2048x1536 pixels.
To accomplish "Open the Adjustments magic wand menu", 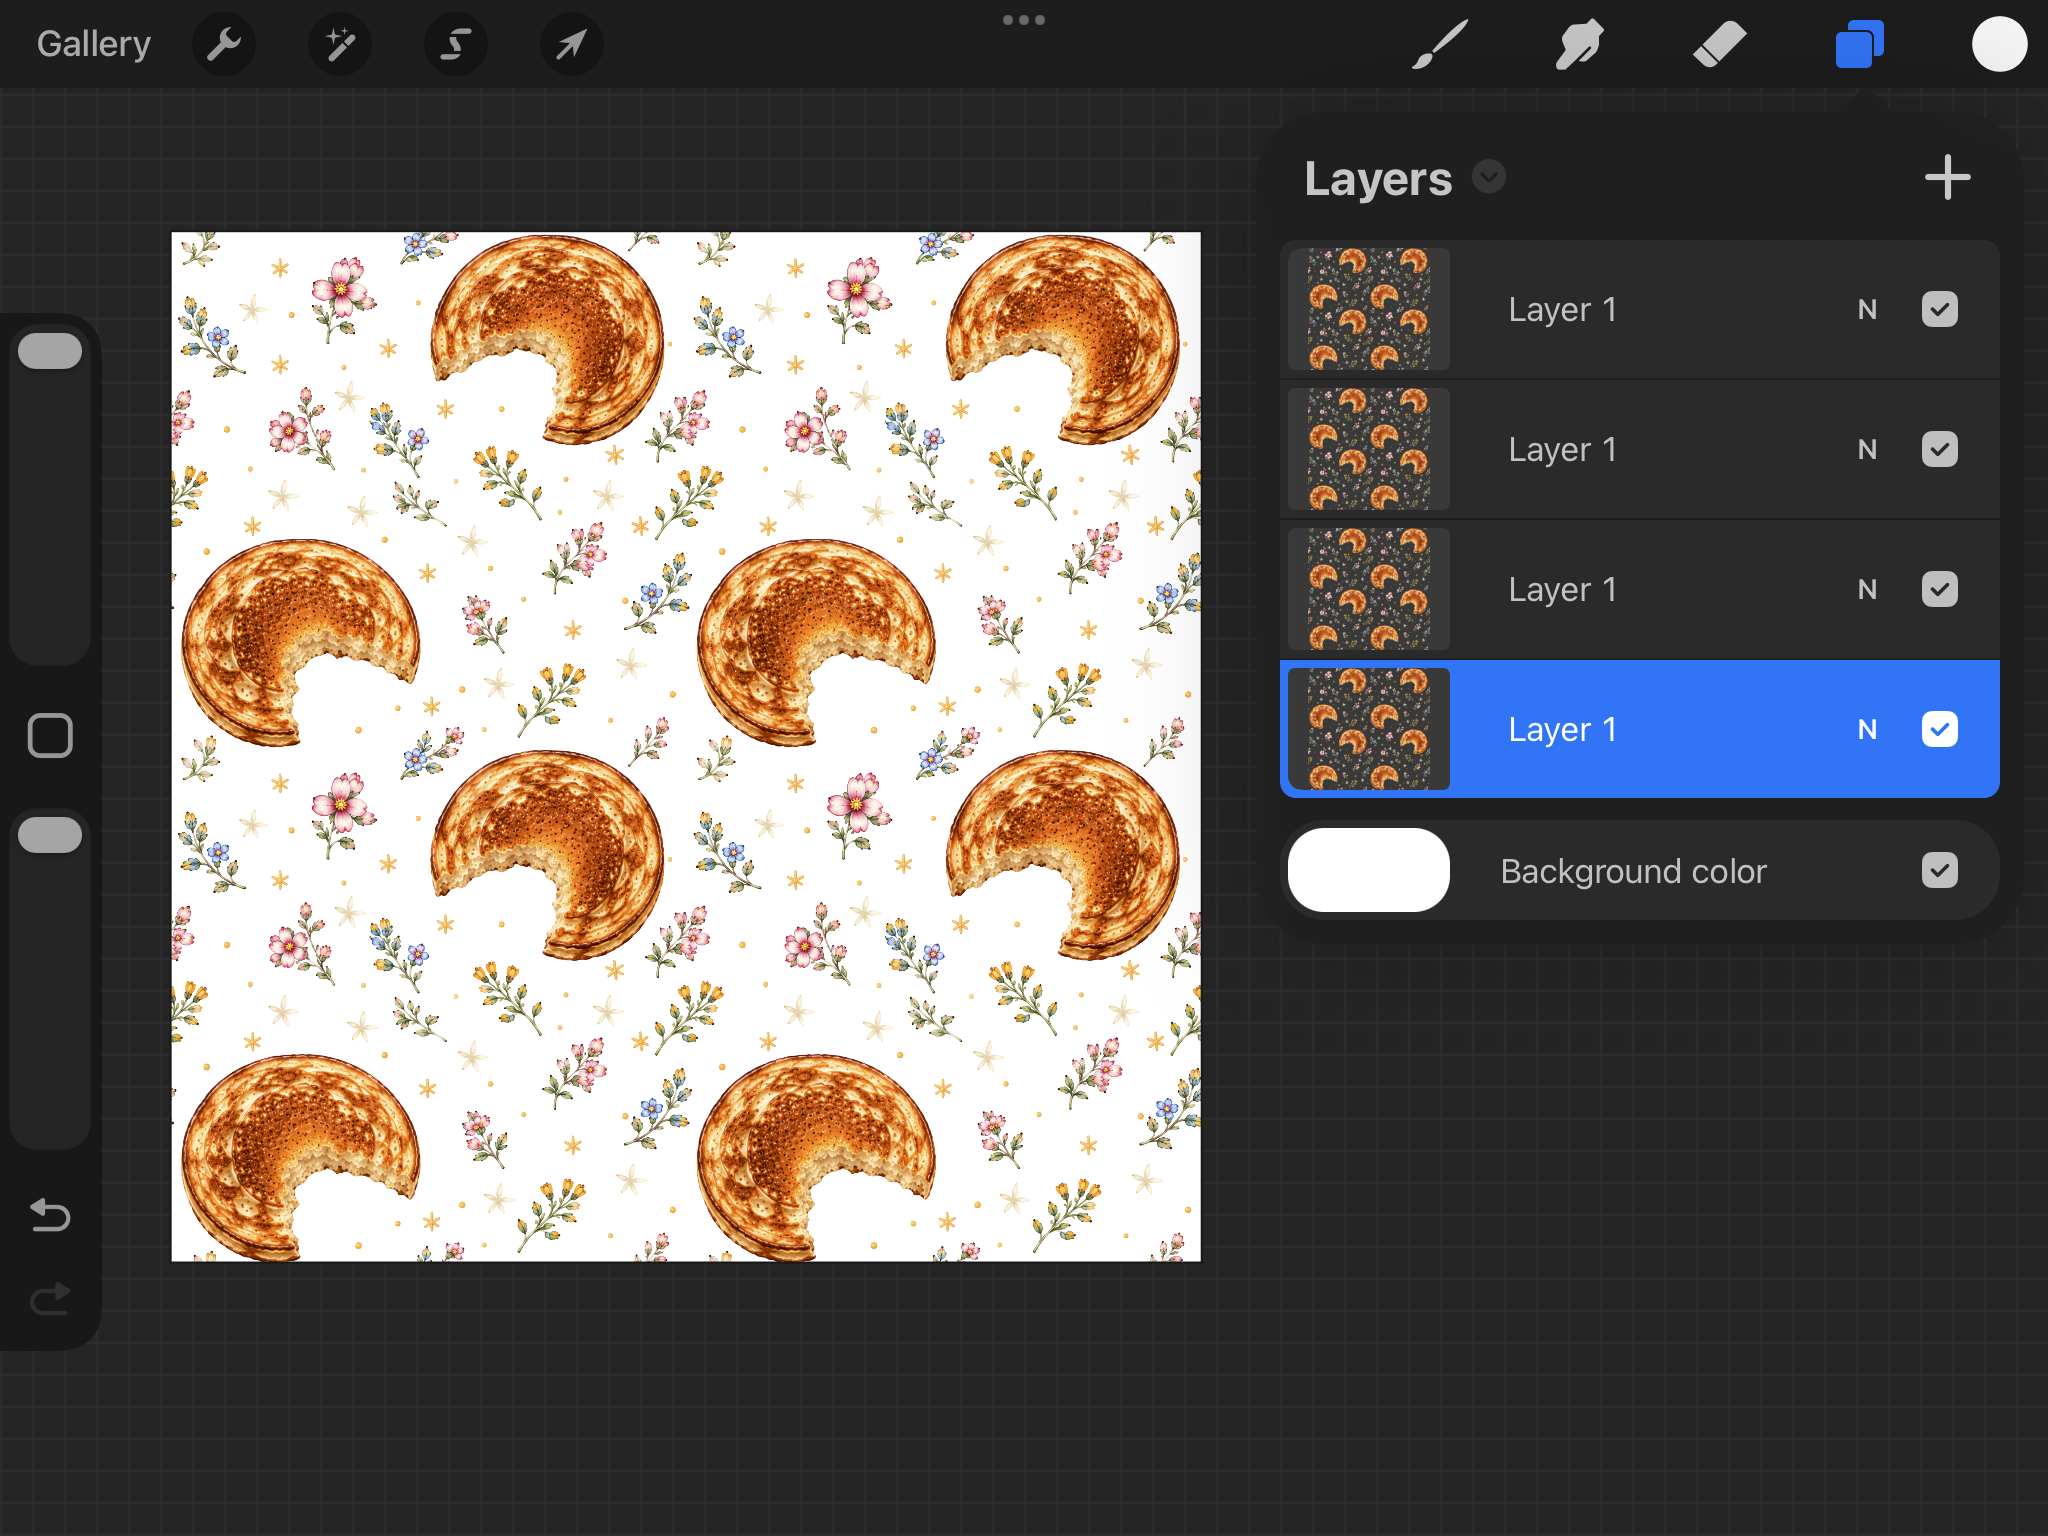I will [x=340, y=44].
